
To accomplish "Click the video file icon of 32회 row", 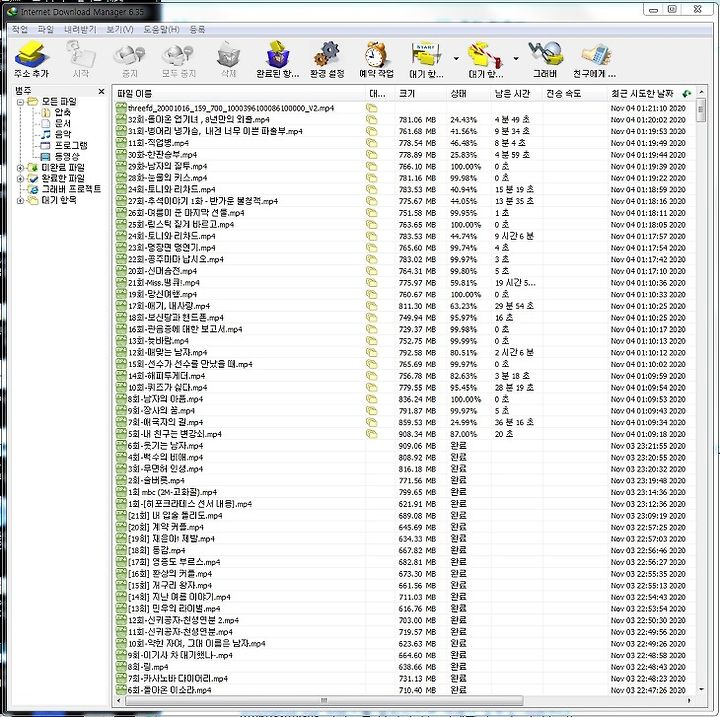I will (x=121, y=119).
